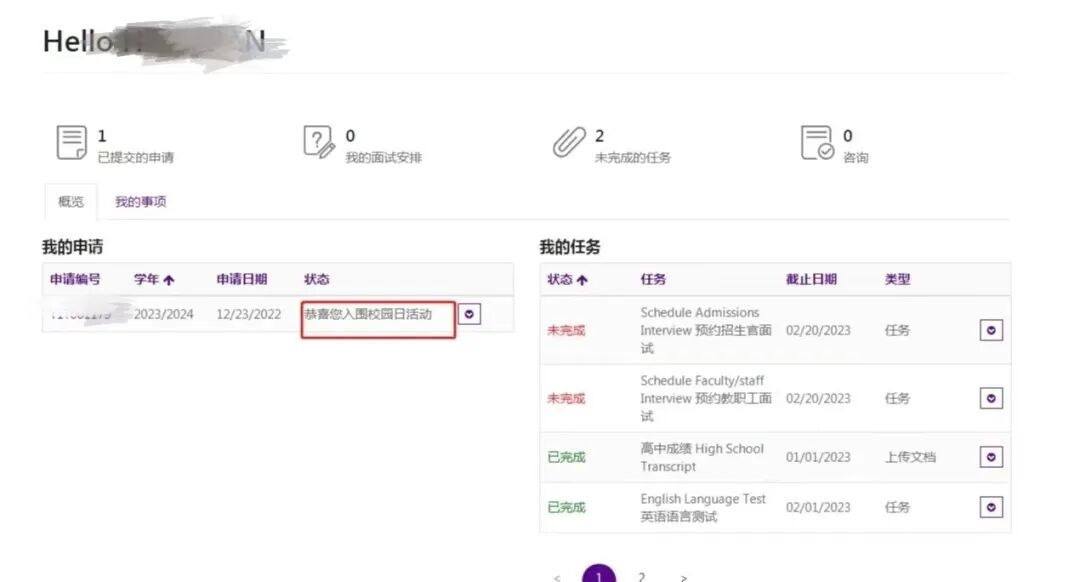
Task: Sort tasks by 类型 column header
Action: (x=897, y=279)
